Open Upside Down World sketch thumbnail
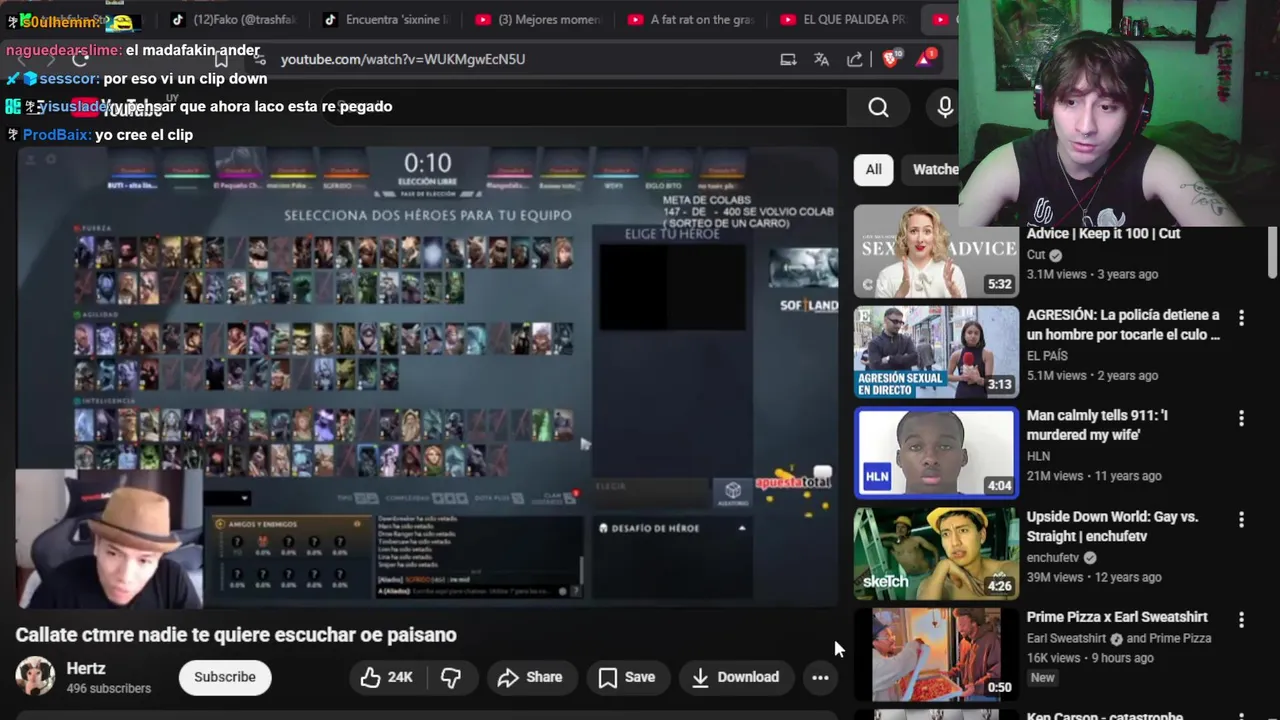This screenshot has width=1280, height=720. (936, 554)
